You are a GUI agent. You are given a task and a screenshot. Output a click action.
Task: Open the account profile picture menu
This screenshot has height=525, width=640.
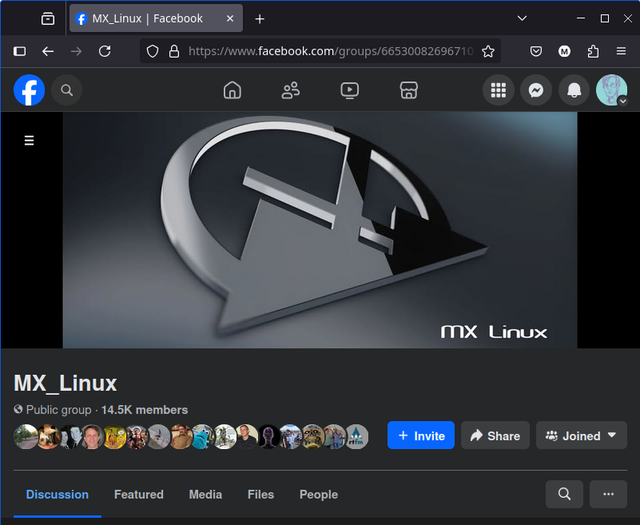(x=611, y=90)
